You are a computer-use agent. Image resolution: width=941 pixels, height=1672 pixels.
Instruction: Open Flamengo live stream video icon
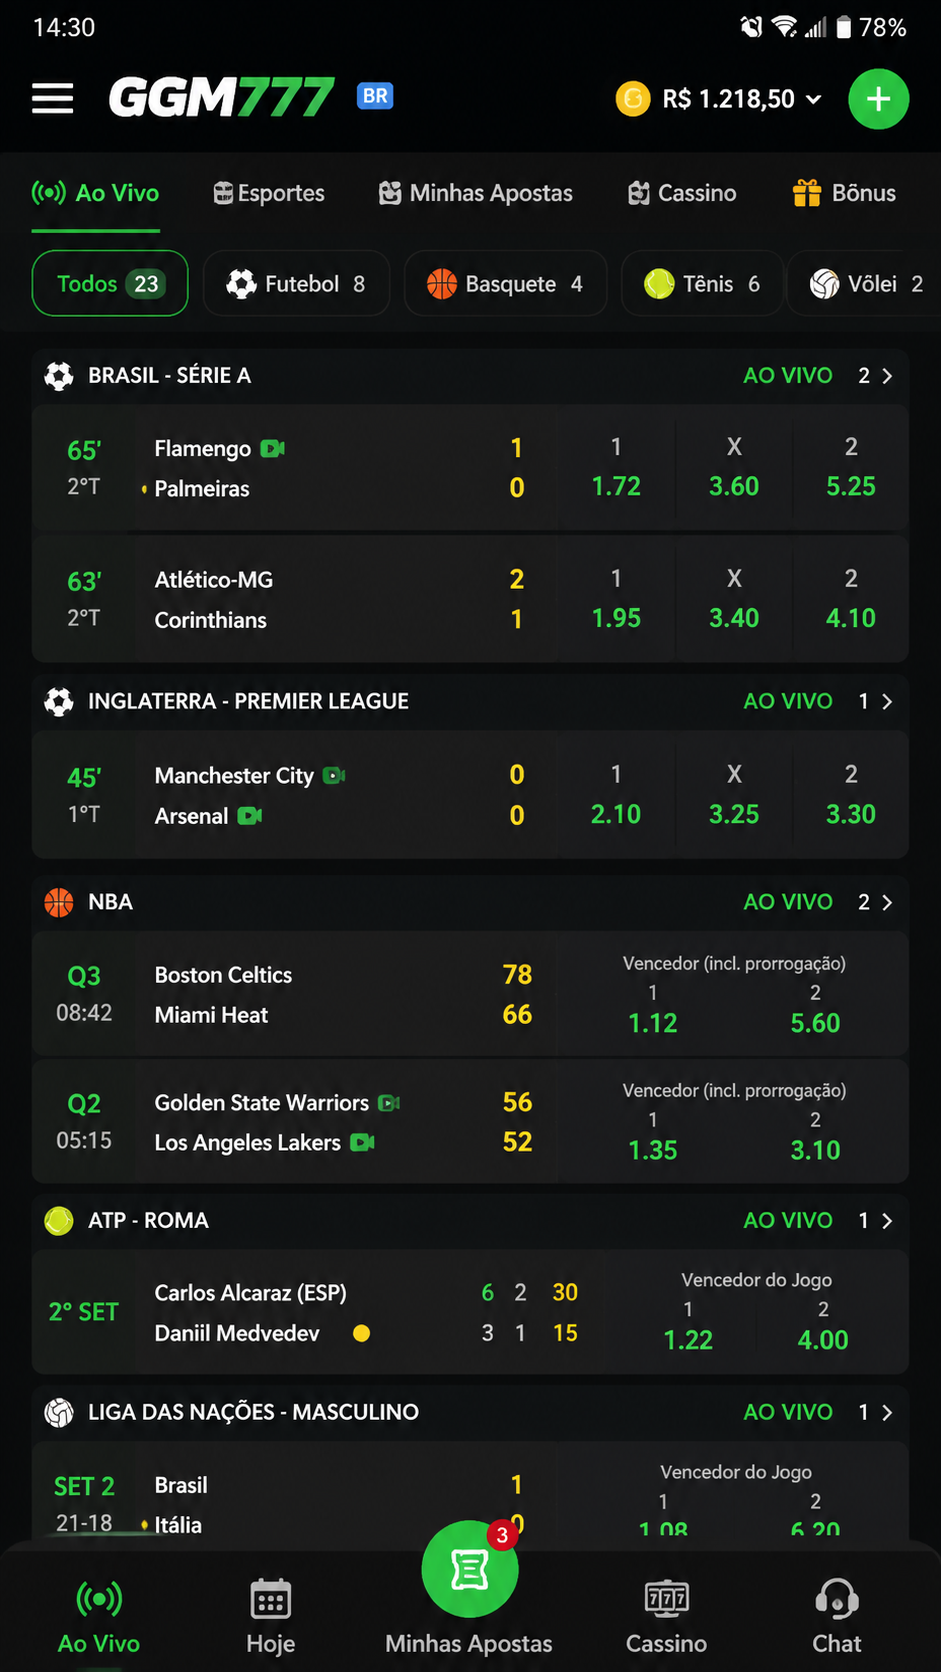[272, 449]
